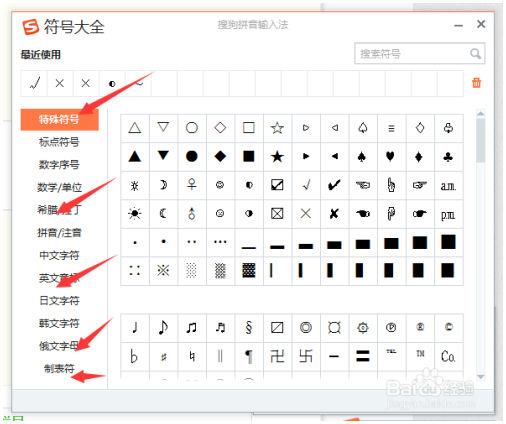Open the 数字序号 category

[x=59, y=165]
